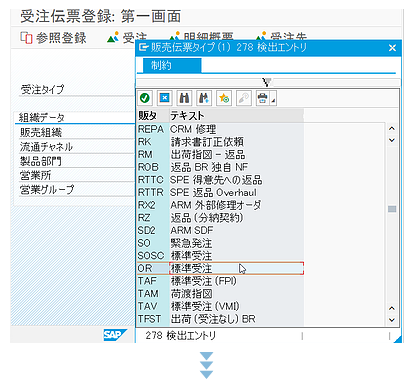The width and height of the screenshot is (410, 384).
Task: Click status text 278 検出エントリ at bottom
Action: tap(181, 335)
